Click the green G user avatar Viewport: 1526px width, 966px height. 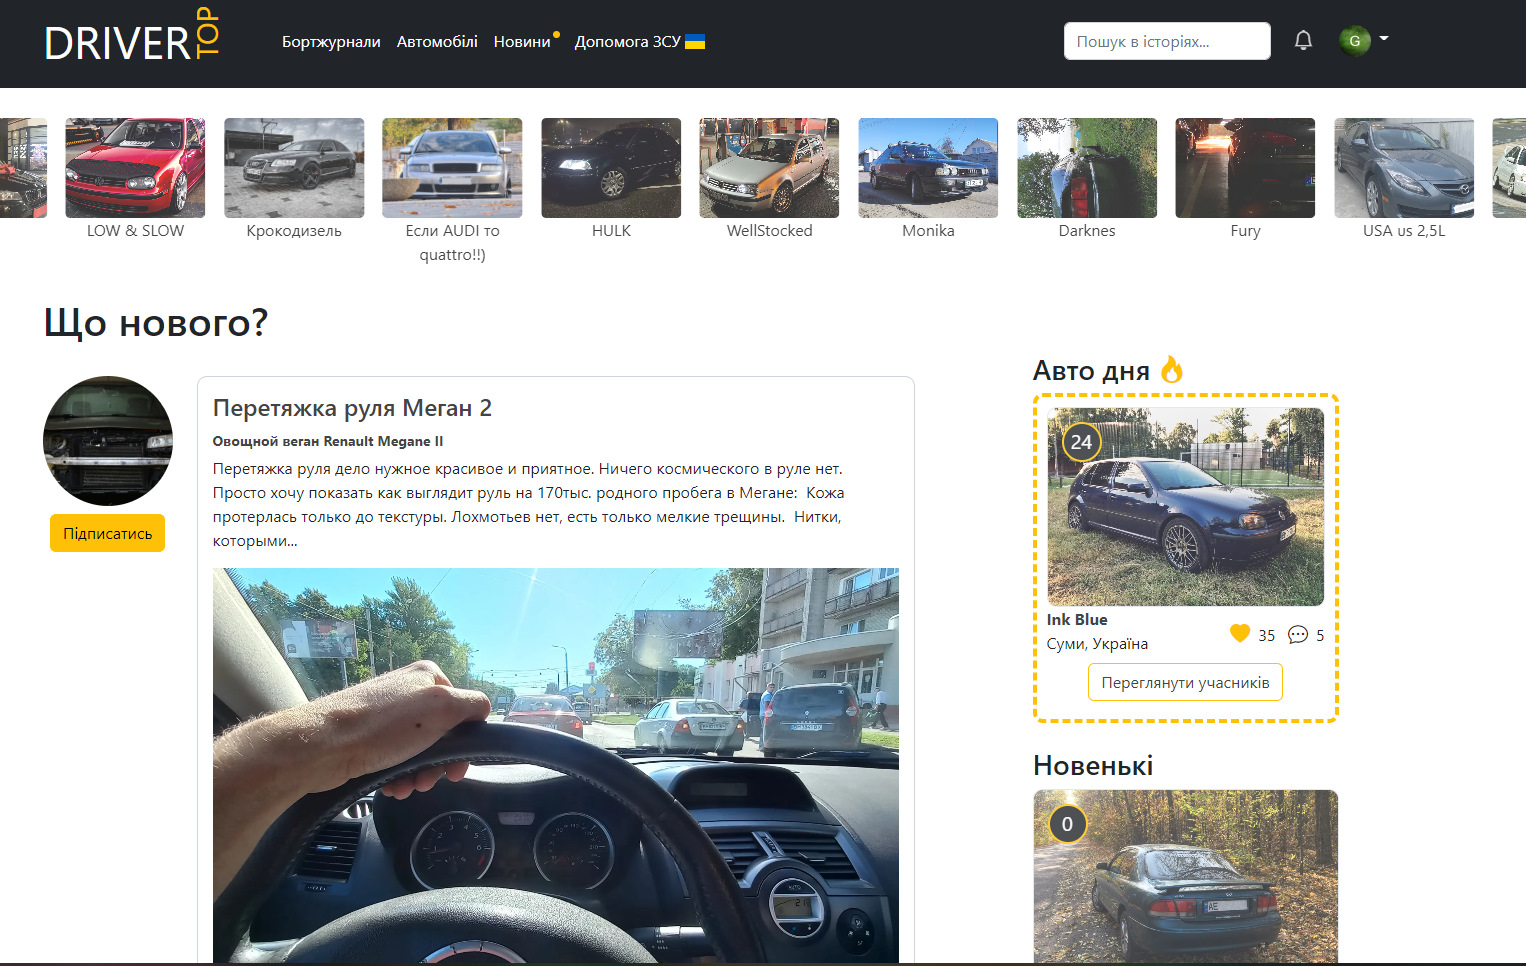coord(1354,40)
